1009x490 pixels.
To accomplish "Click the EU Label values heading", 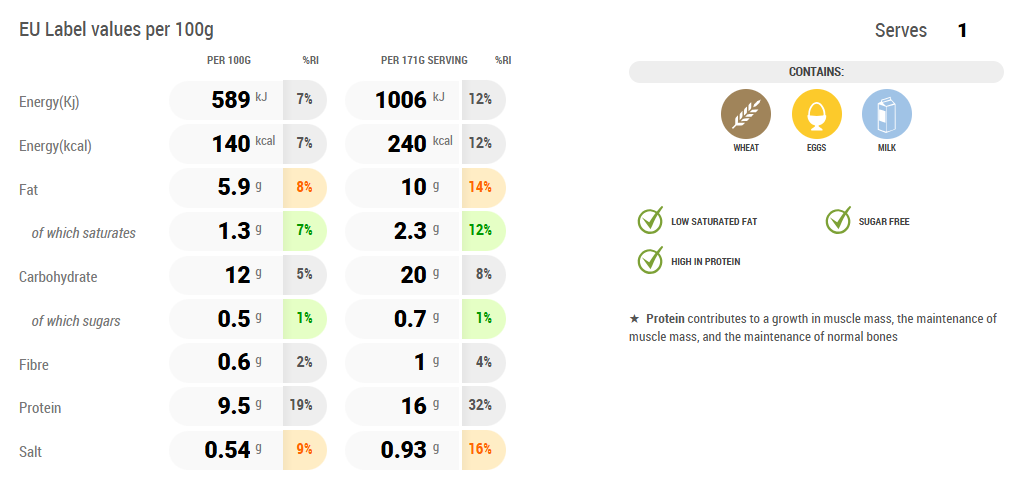I will pos(117,30).
